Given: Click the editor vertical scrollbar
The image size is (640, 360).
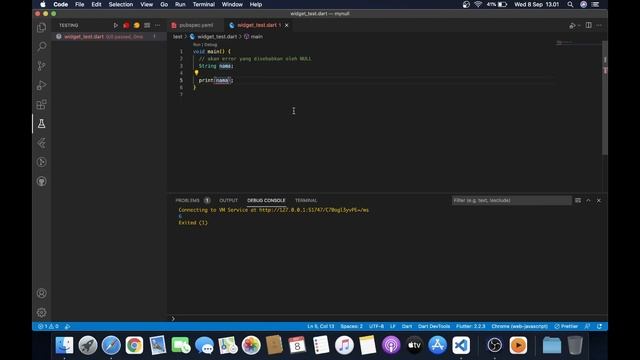Looking at the screenshot, I should tap(605, 98).
